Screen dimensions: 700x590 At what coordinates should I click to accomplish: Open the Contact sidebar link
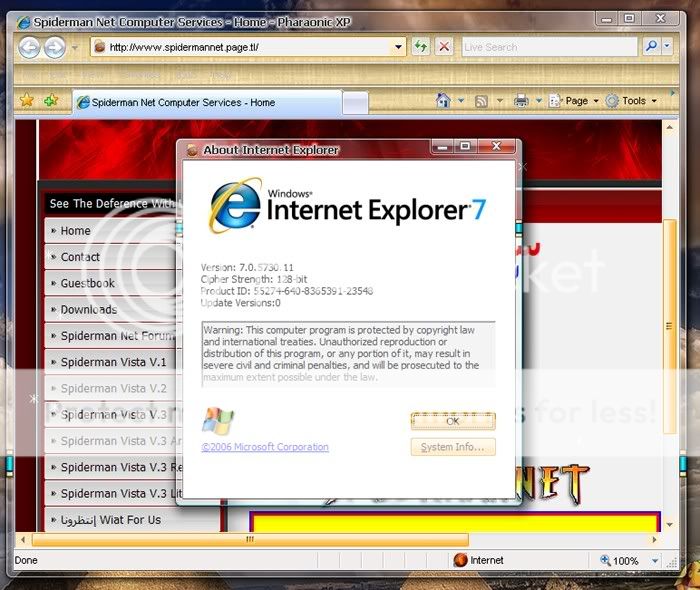click(x=112, y=257)
